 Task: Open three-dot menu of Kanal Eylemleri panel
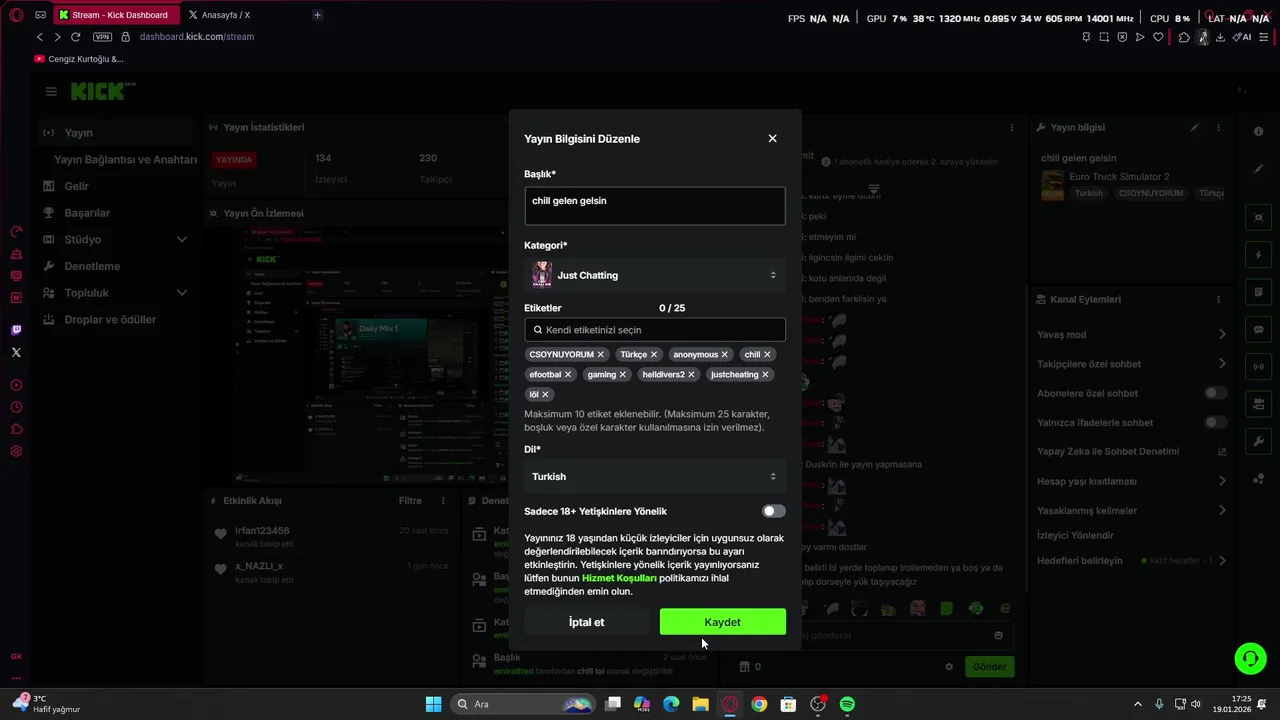point(1218,300)
